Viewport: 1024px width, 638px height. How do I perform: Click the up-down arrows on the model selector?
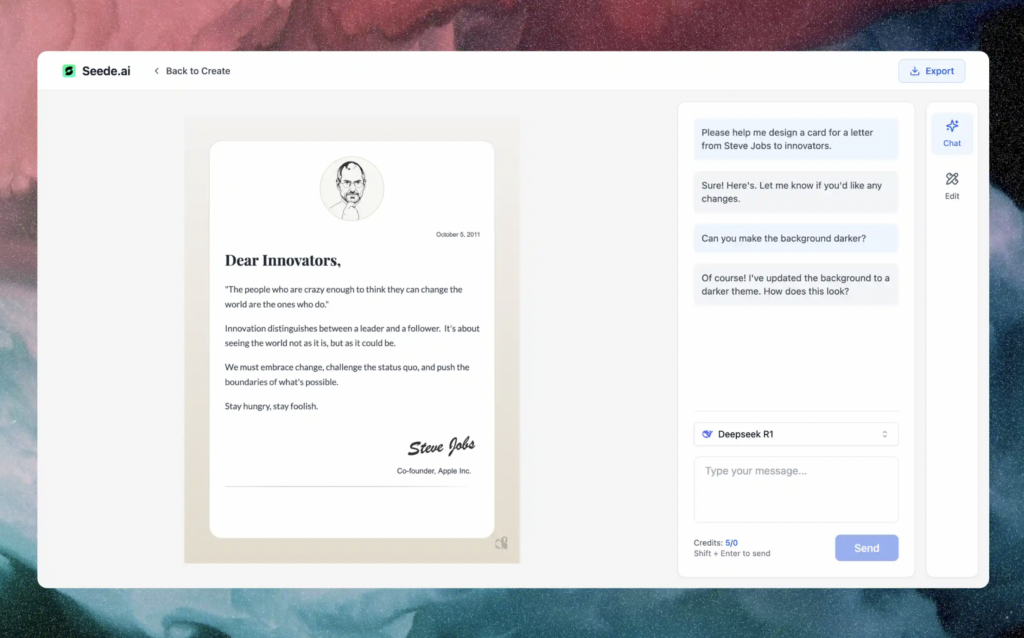tap(884, 434)
